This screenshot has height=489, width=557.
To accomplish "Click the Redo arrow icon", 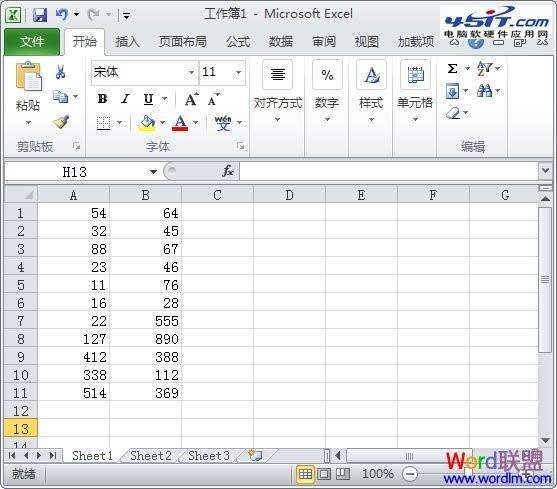I will 93,14.
